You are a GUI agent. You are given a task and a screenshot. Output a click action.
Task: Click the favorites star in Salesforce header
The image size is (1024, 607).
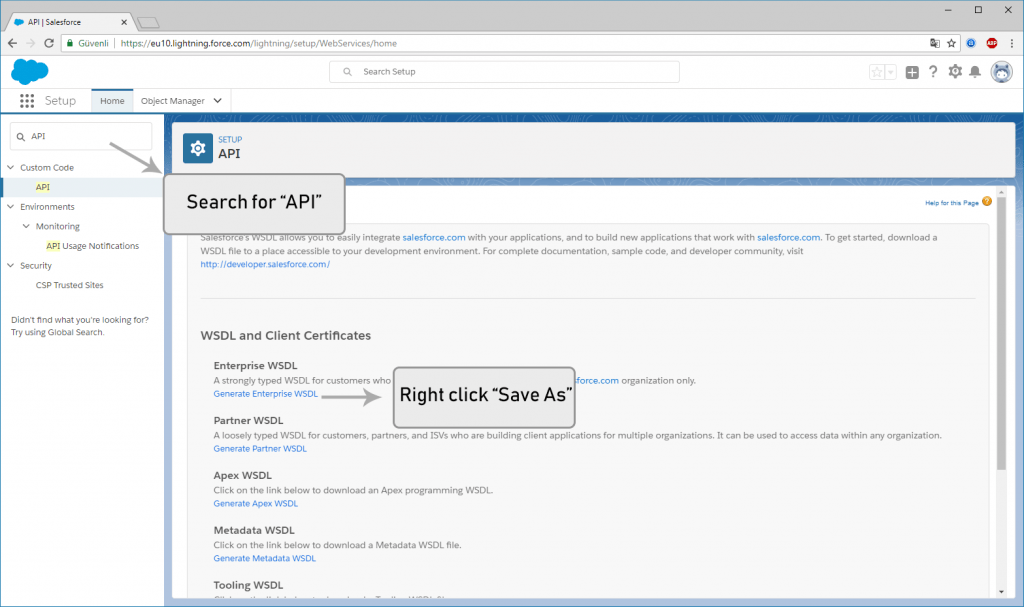tap(877, 72)
